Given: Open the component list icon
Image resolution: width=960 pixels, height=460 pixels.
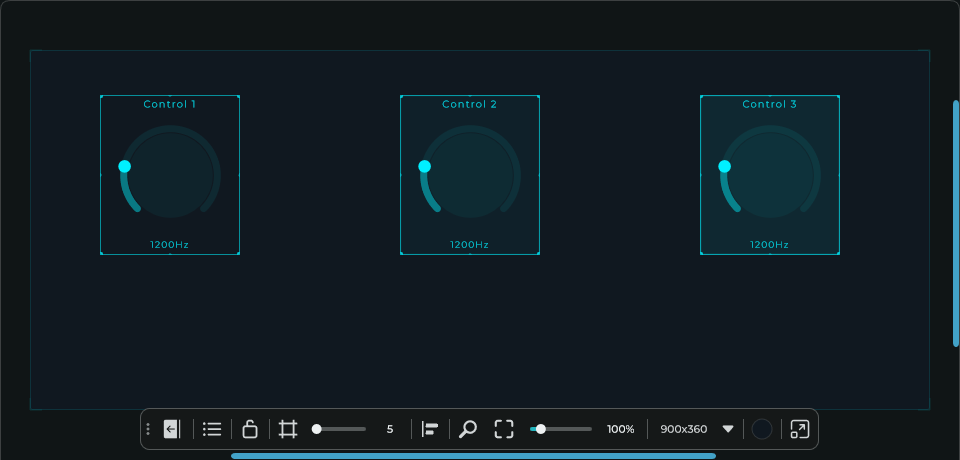Looking at the screenshot, I should [212, 429].
